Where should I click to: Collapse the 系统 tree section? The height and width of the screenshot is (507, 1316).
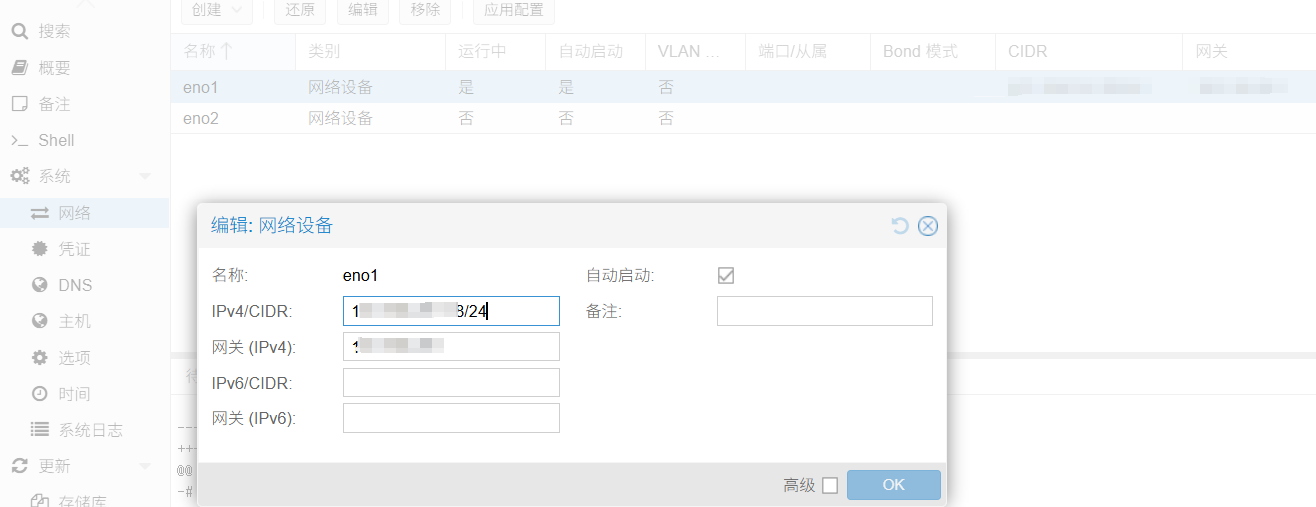(x=145, y=177)
